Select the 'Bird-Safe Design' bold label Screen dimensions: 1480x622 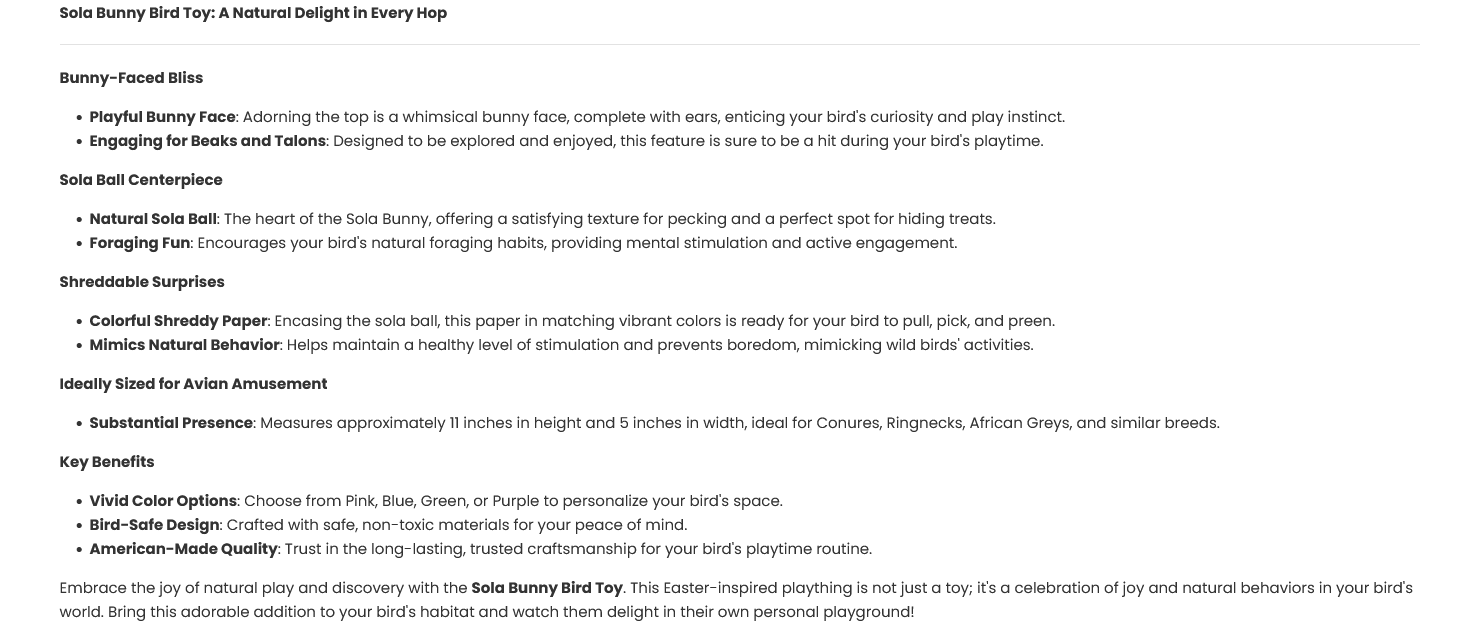(154, 525)
